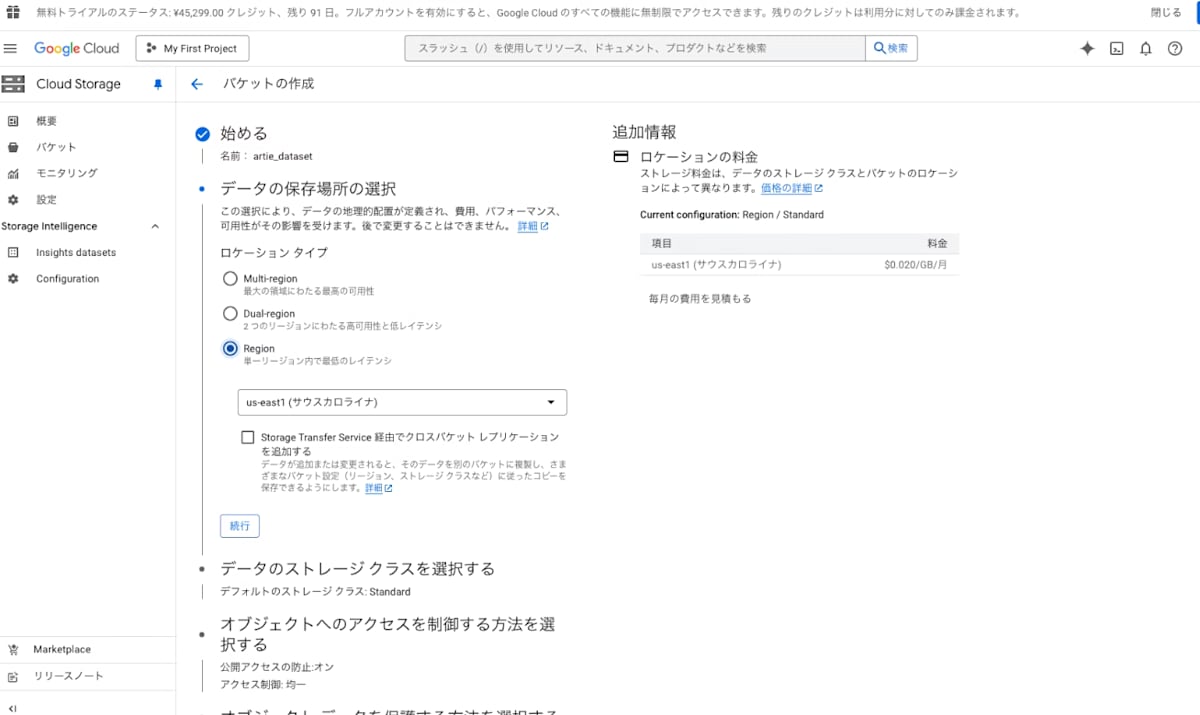
Task: Expand the 始める step header
Action: [244, 133]
